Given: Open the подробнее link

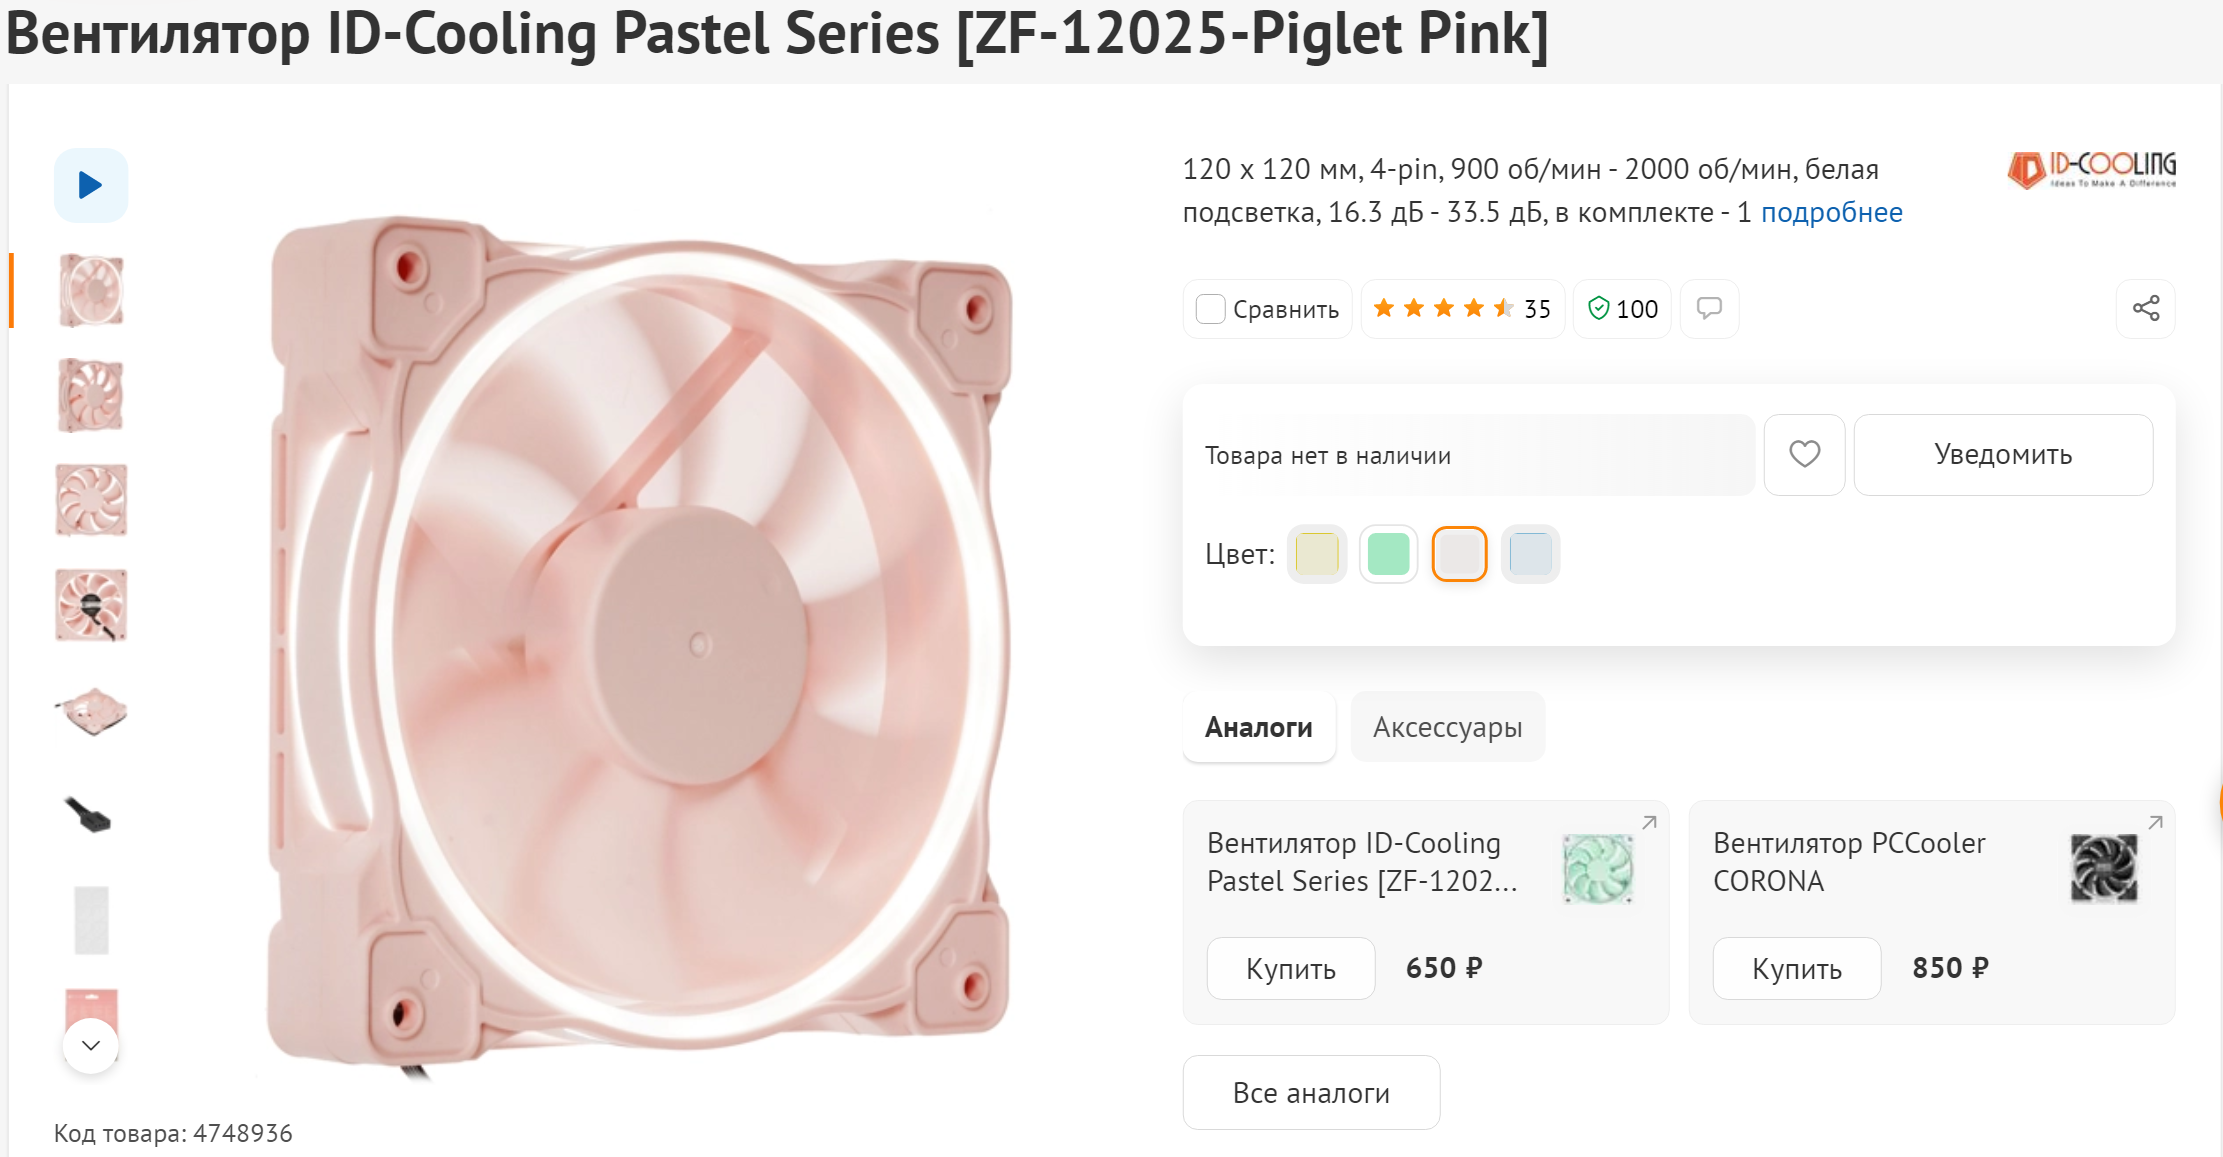Looking at the screenshot, I should click(x=1831, y=212).
